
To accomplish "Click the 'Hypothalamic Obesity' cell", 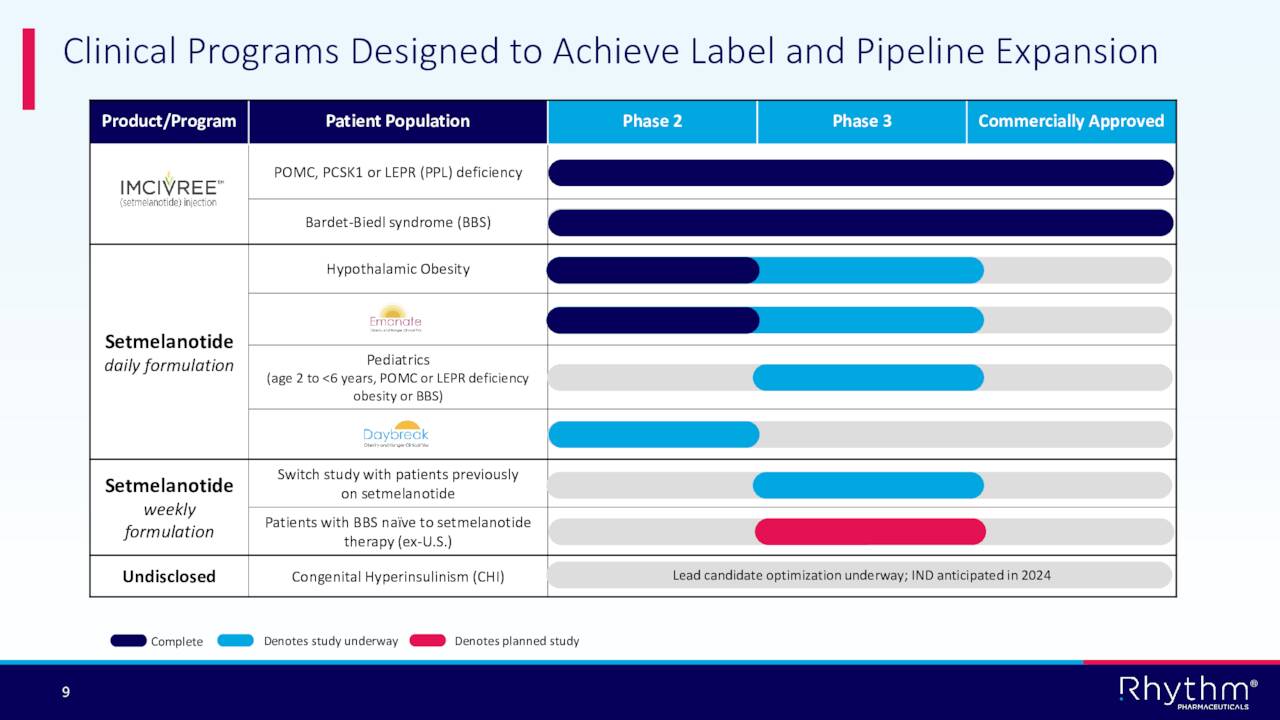I will point(398,269).
